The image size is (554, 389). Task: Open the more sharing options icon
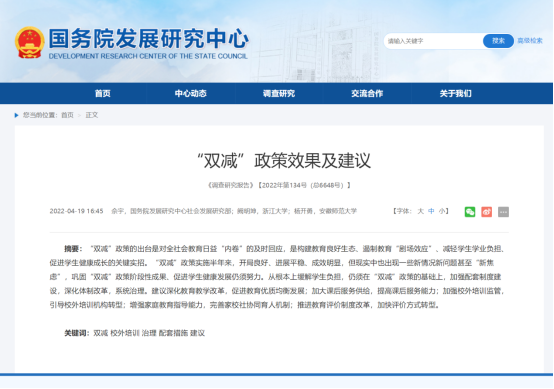503,212
